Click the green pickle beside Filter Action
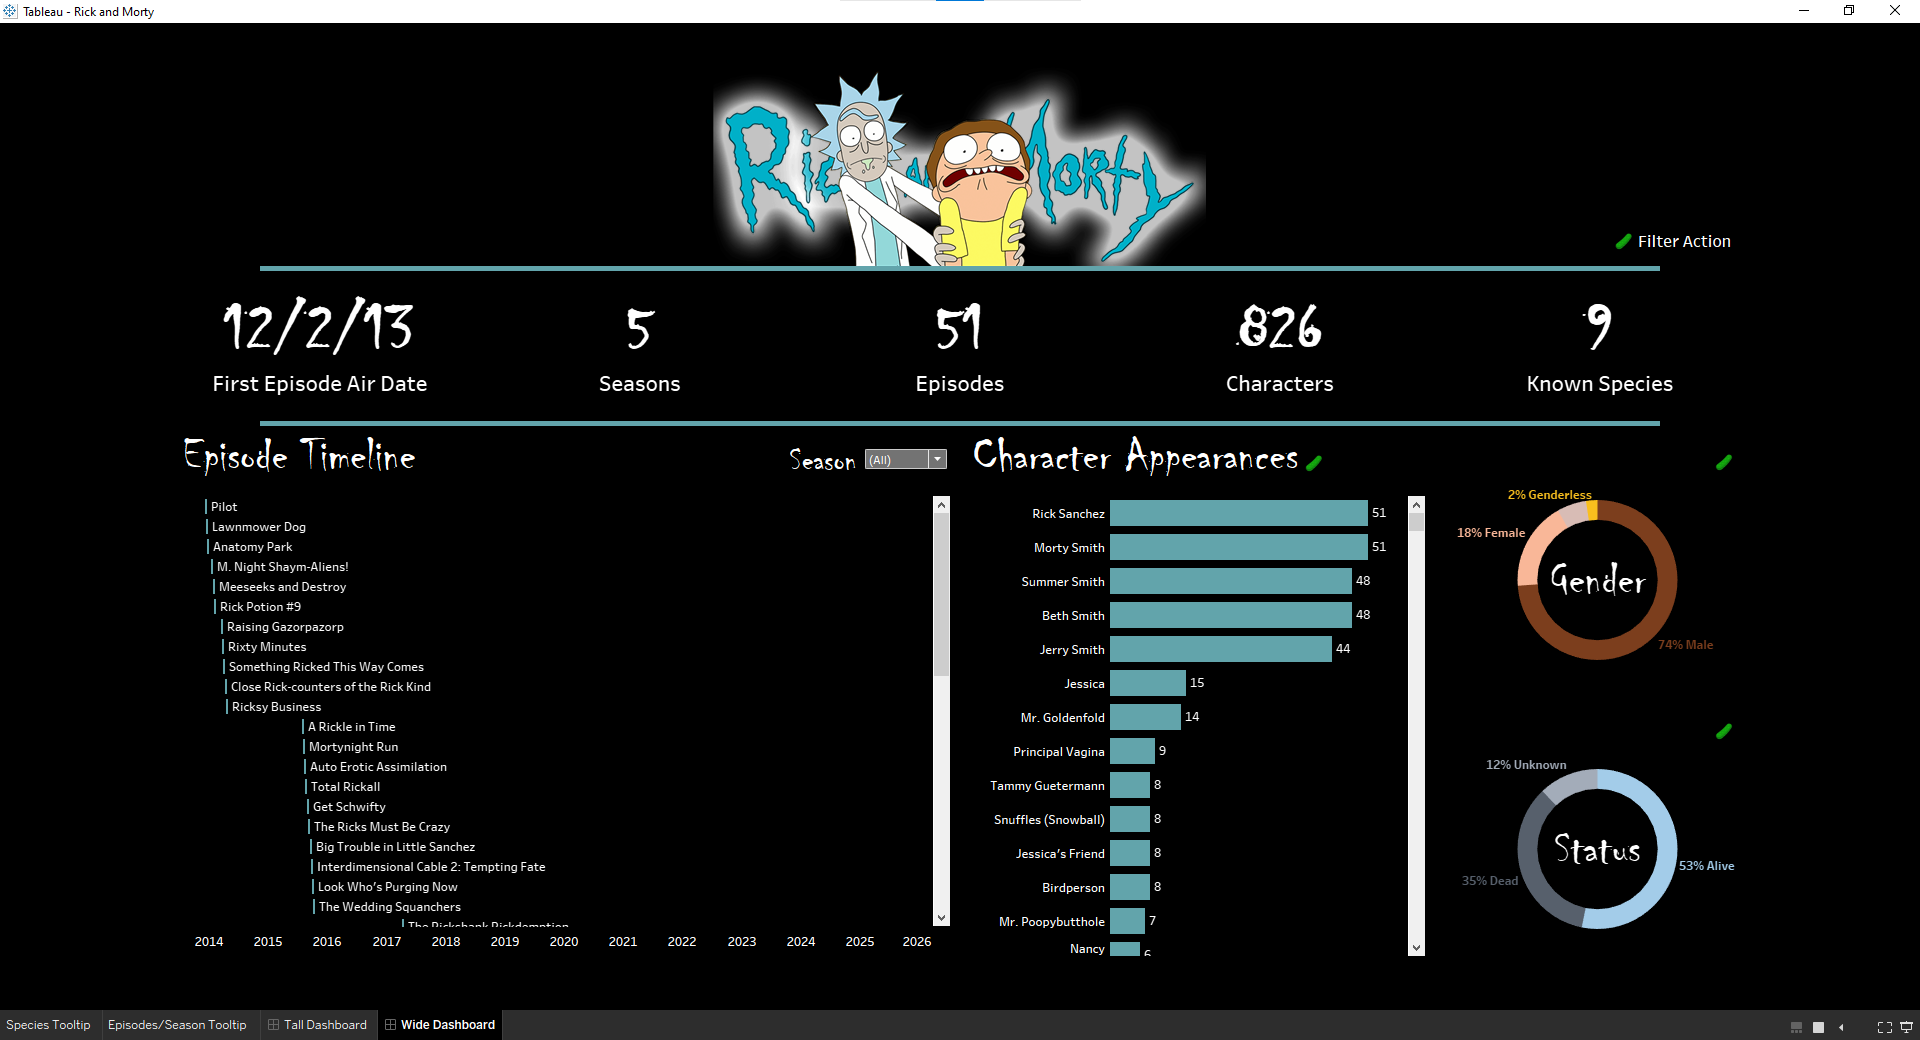The image size is (1920, 1040). (x=1623, y=241)
